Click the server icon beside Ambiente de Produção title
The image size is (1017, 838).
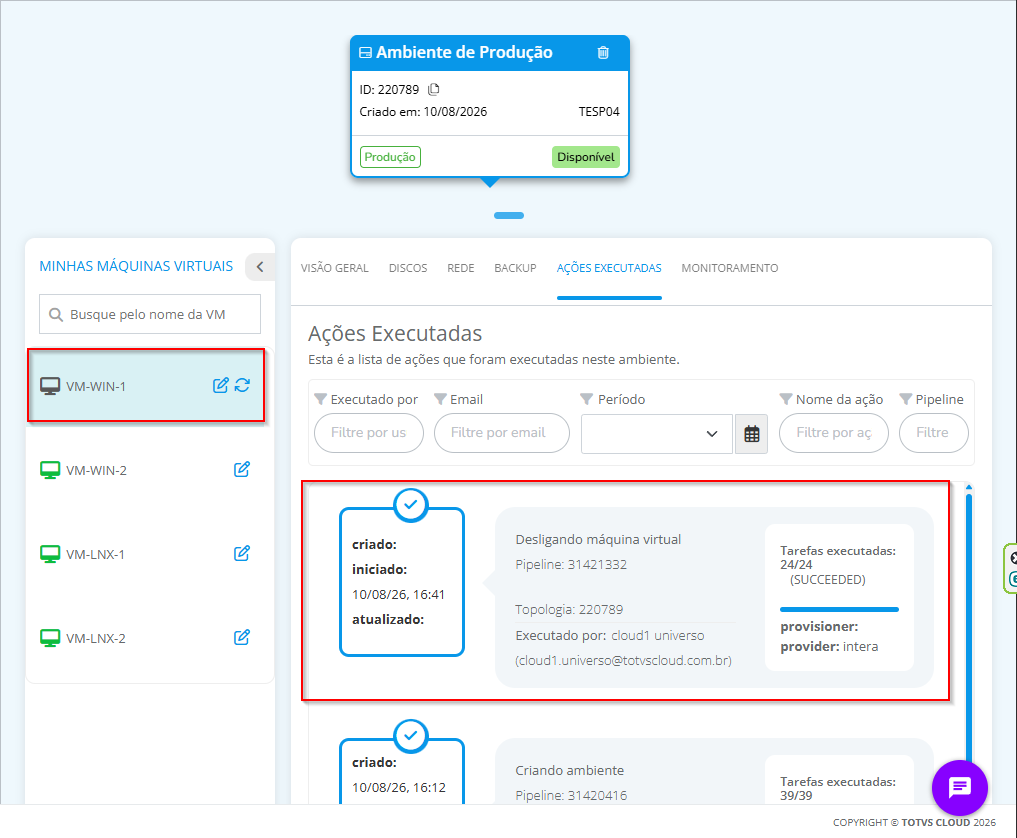coord(366,53)
